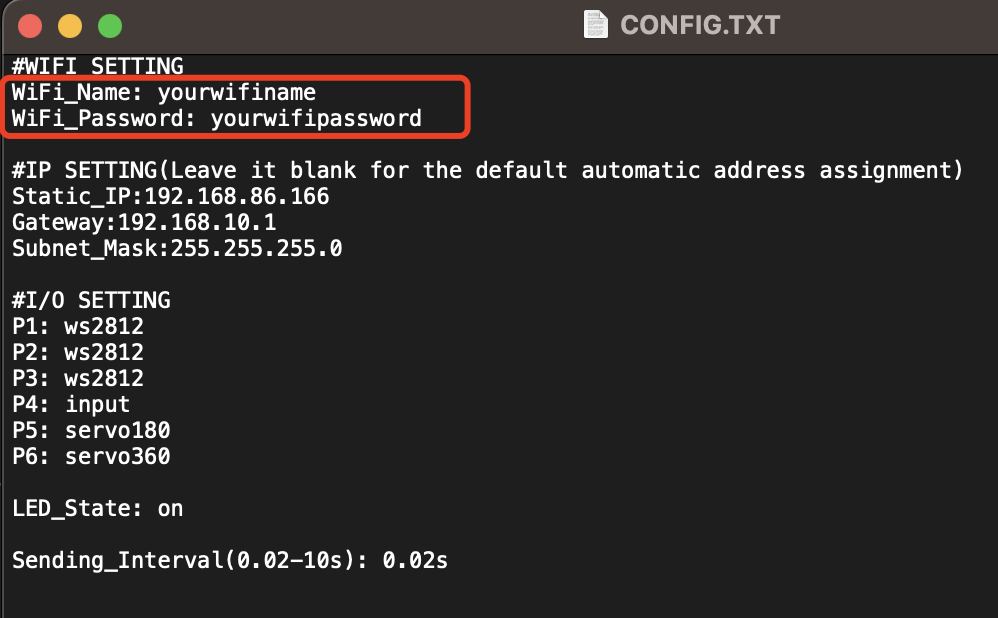Click the P4 input value
The image size is (998, 618).
pyautogui.click(x=98, y=404)
